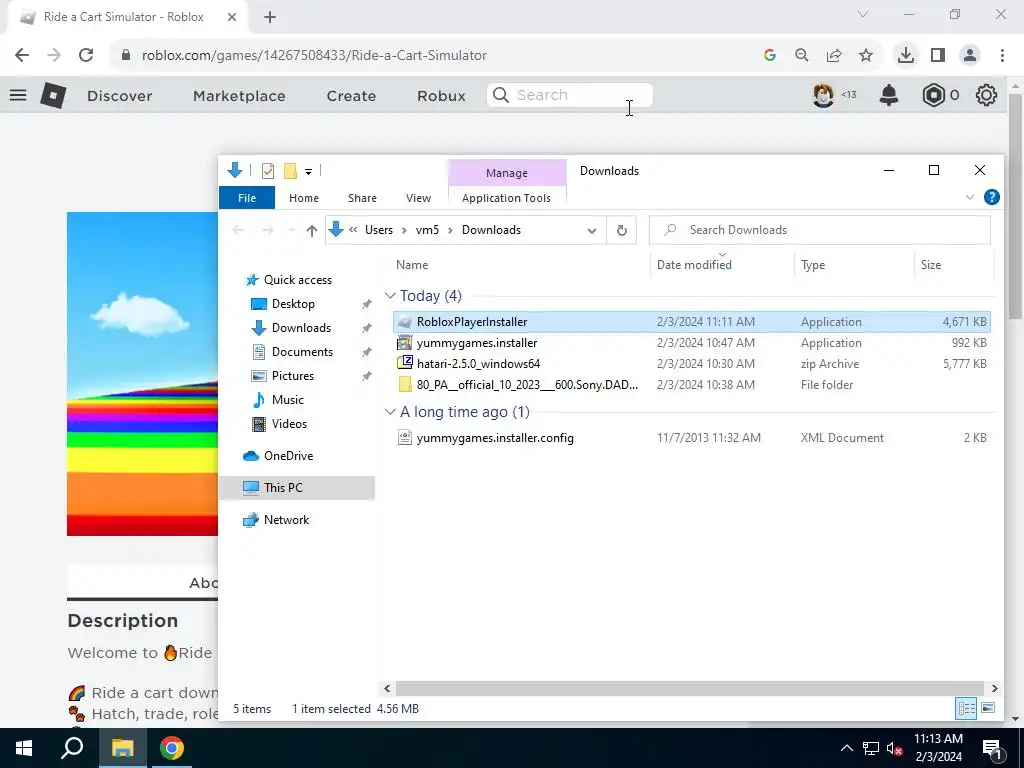
Task: Select hatari-2.5.0_windows64 zip archive
Action: click(x=692, y=364)
